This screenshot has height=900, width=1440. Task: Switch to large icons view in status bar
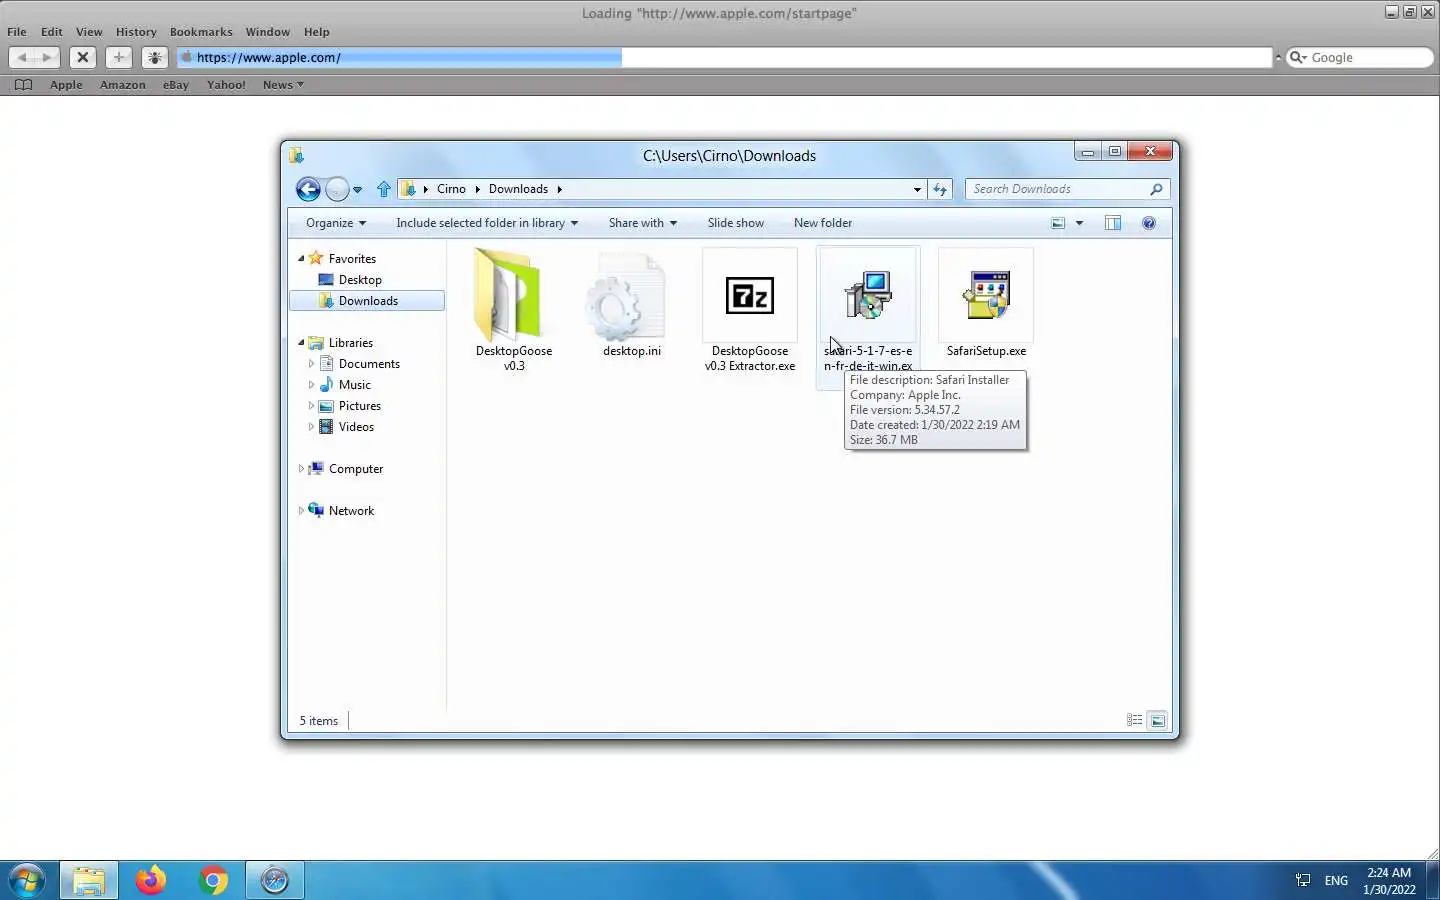tap(1158, 720)
